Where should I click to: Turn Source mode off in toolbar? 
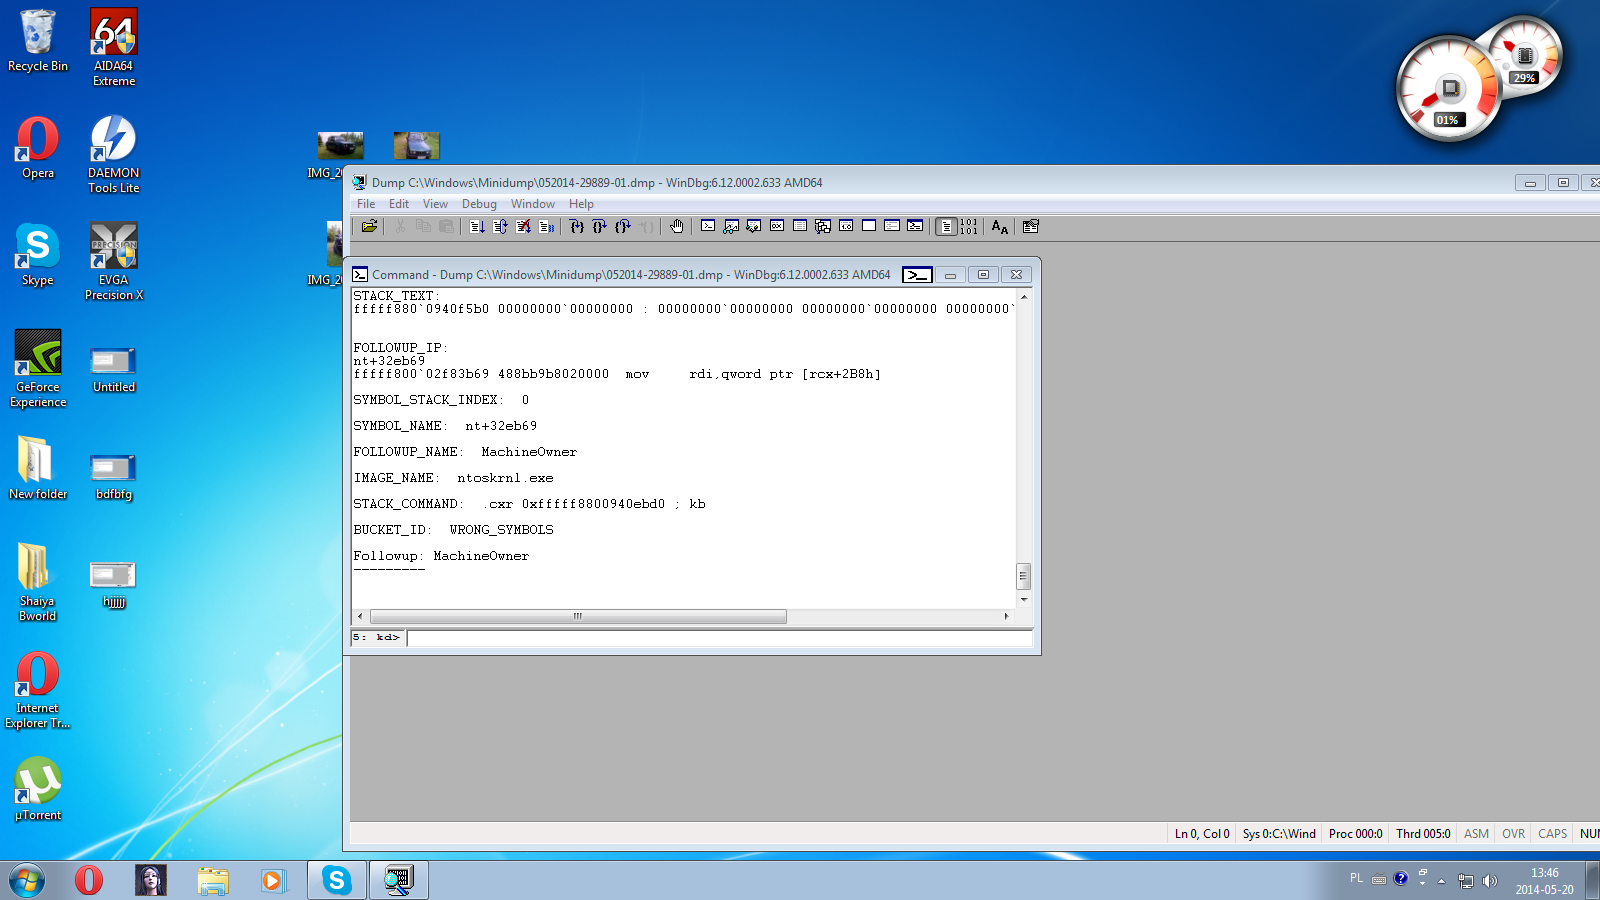[x=969, y=227]
